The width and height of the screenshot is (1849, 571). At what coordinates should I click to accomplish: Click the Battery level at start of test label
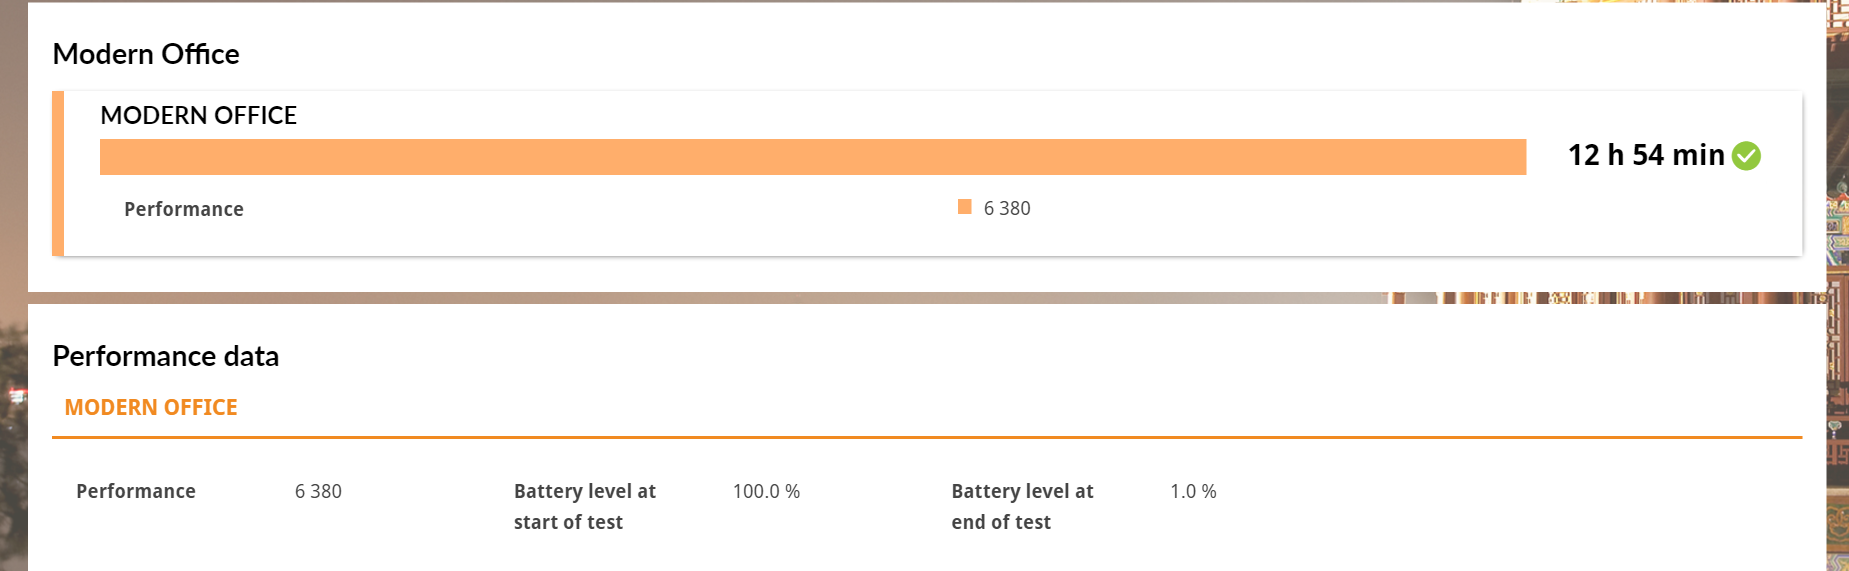click(584, 506)
